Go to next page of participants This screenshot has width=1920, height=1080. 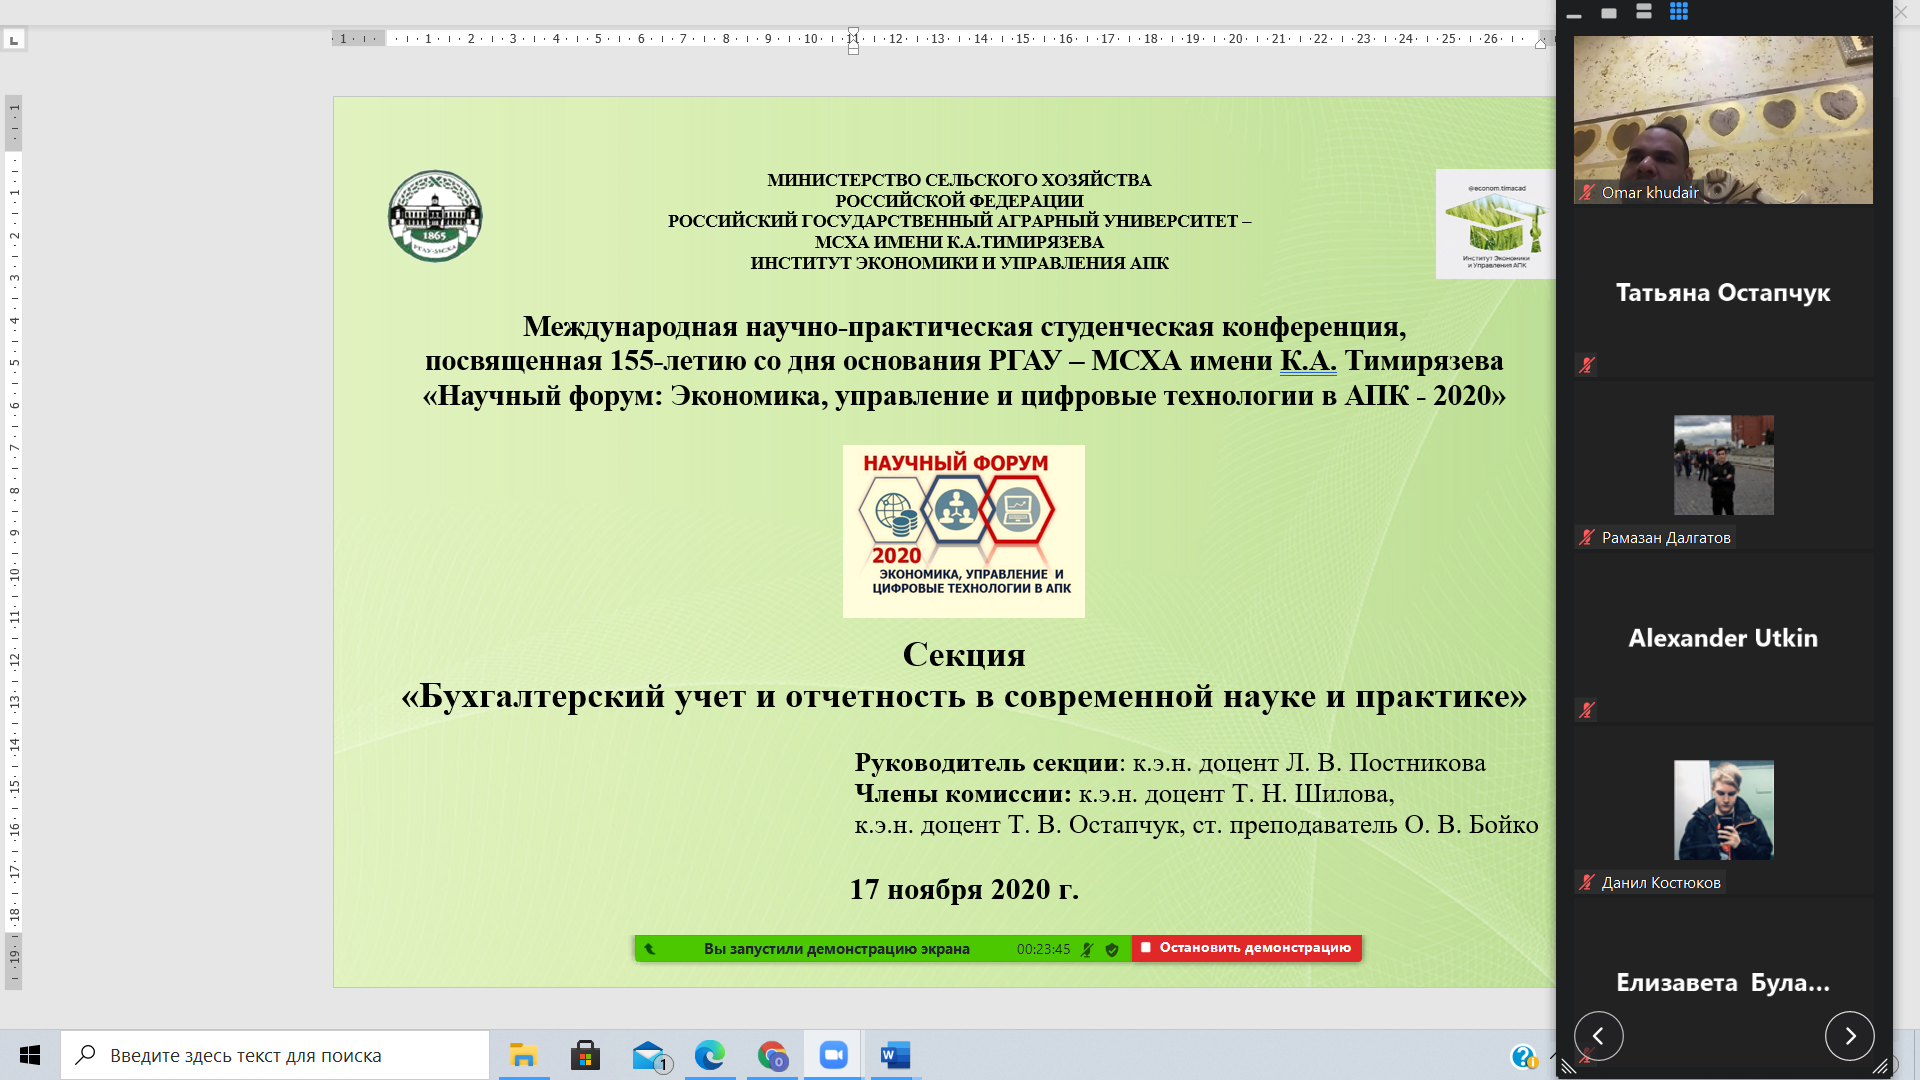pos(1849,1036)
